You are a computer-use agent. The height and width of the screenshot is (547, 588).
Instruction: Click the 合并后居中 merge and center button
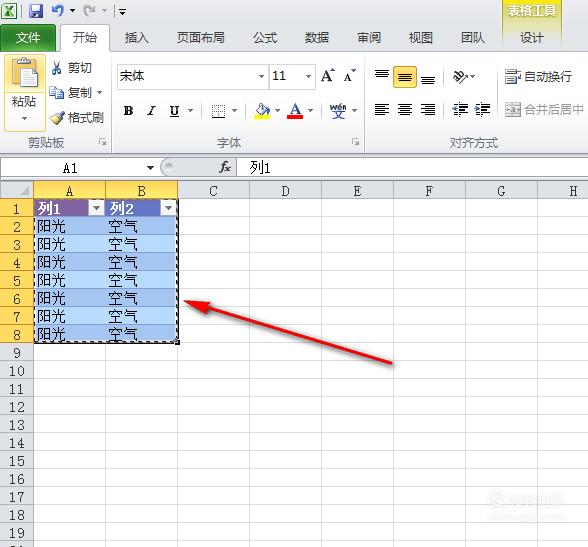pyautogui.click(x=544, y=109)
